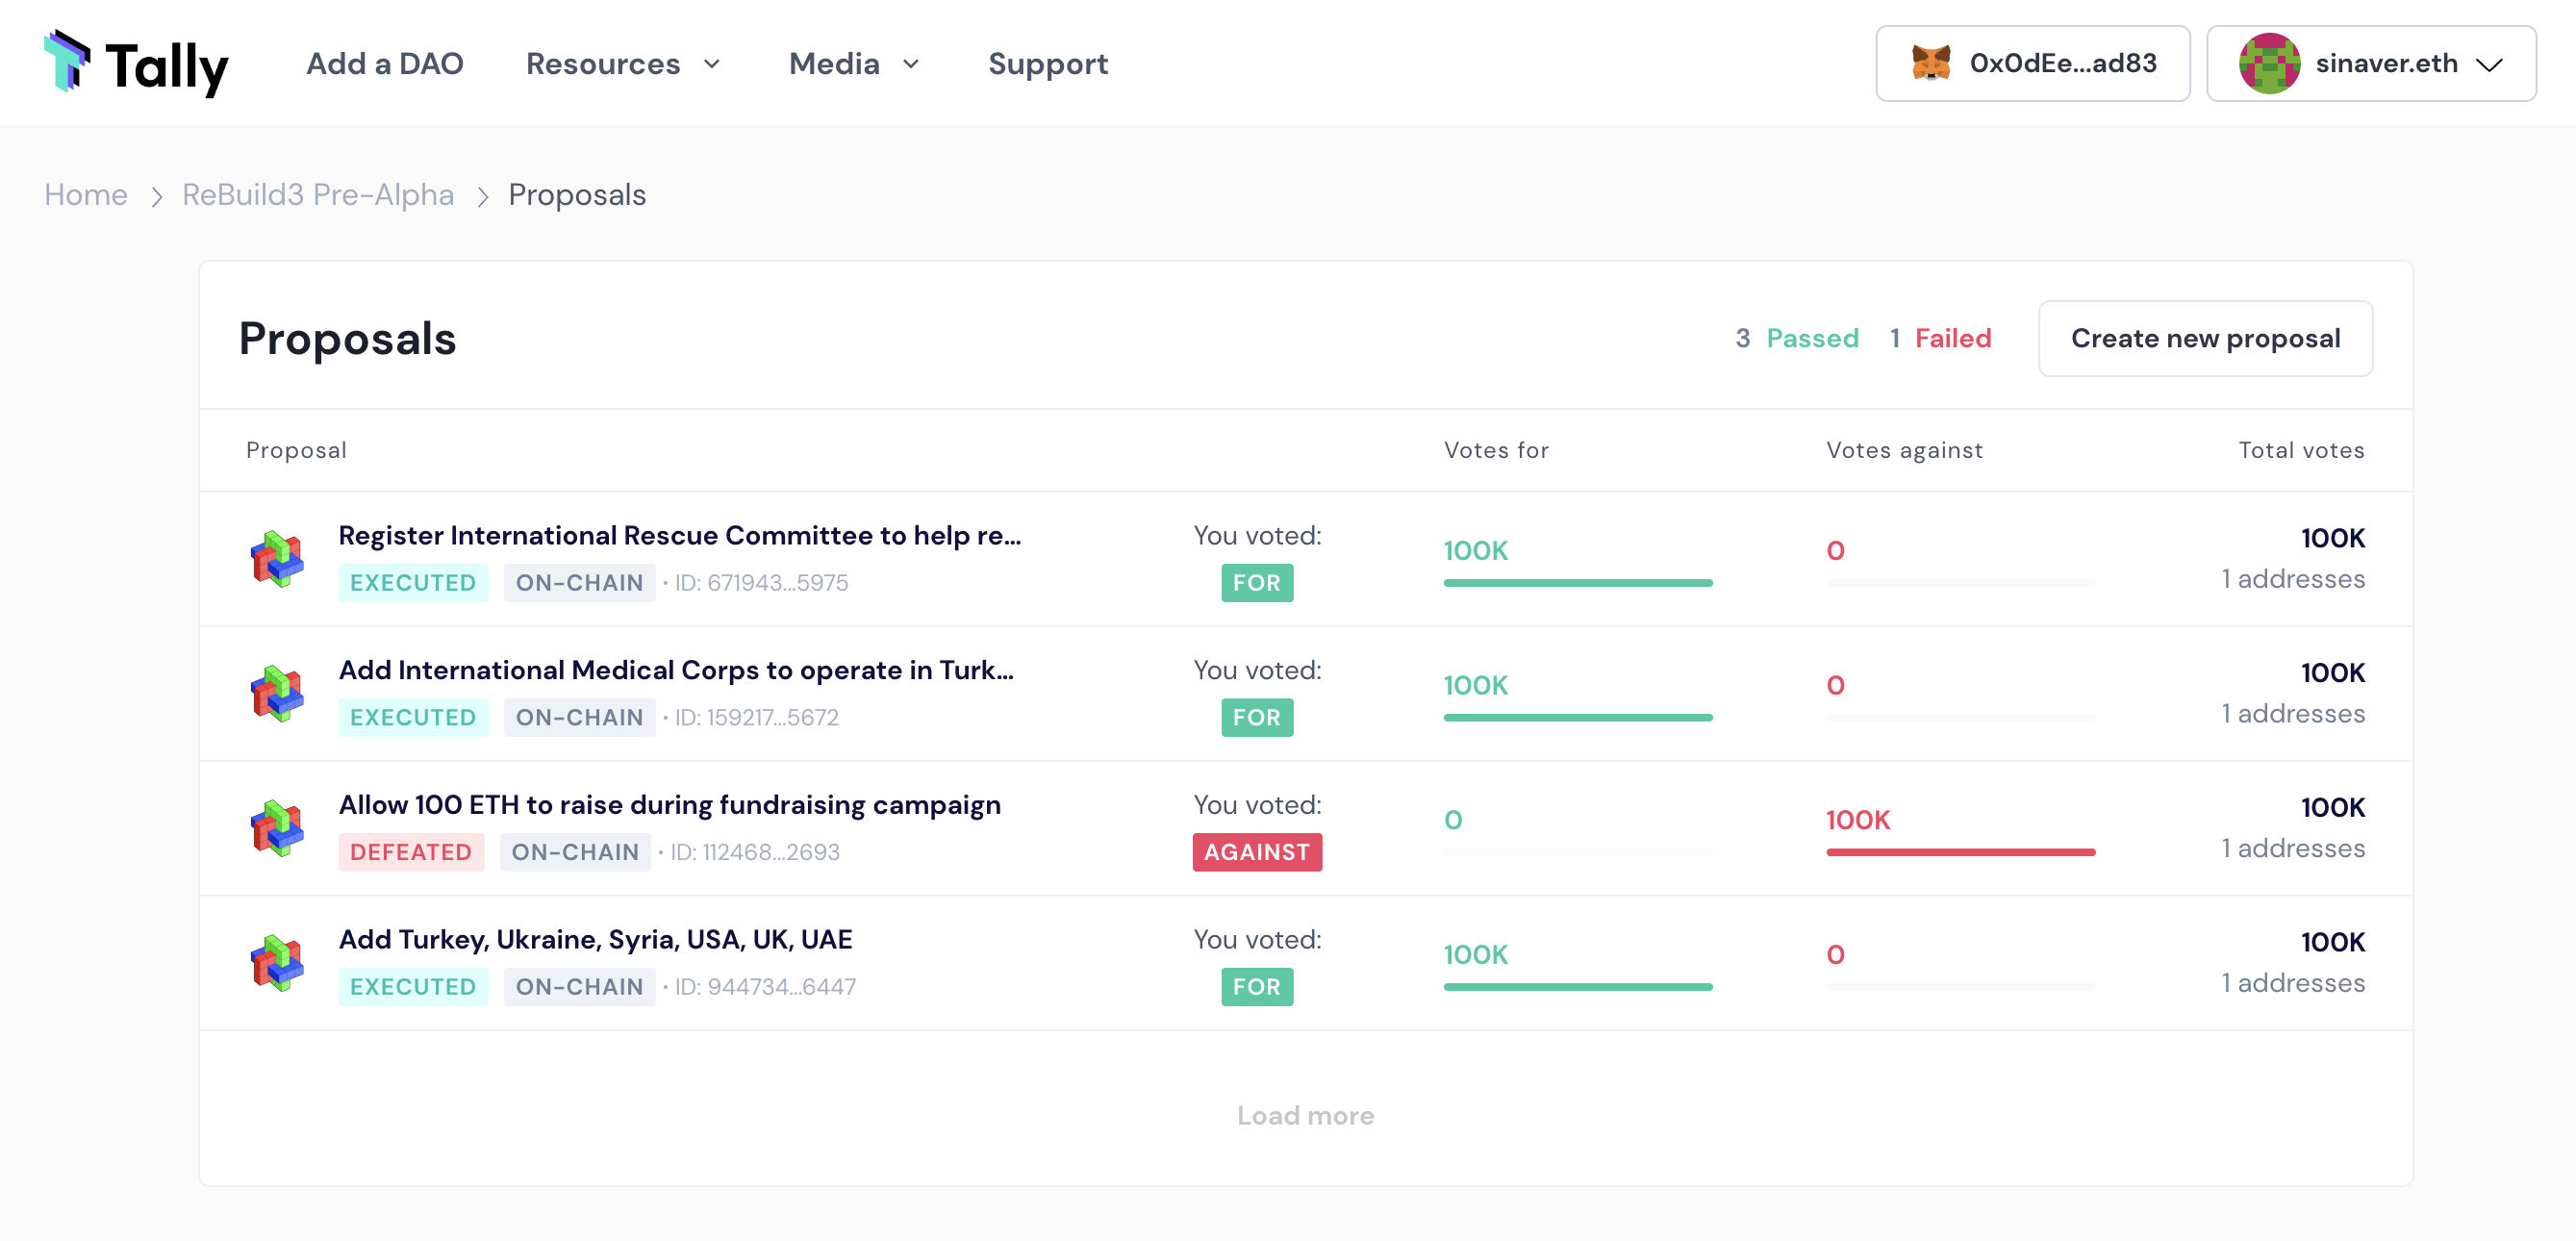Click Load more proposals
This screenshot has height=1241, width=2576.
coord(1304,1115)
